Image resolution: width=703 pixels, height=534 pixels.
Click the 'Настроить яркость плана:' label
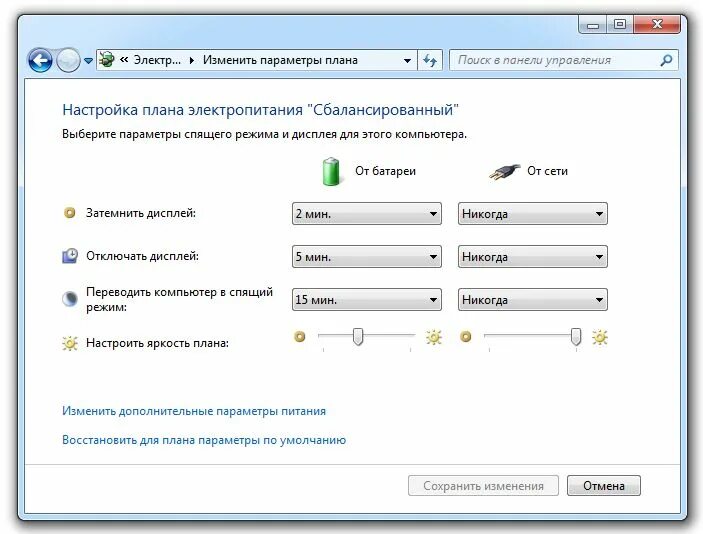(157, 343)
